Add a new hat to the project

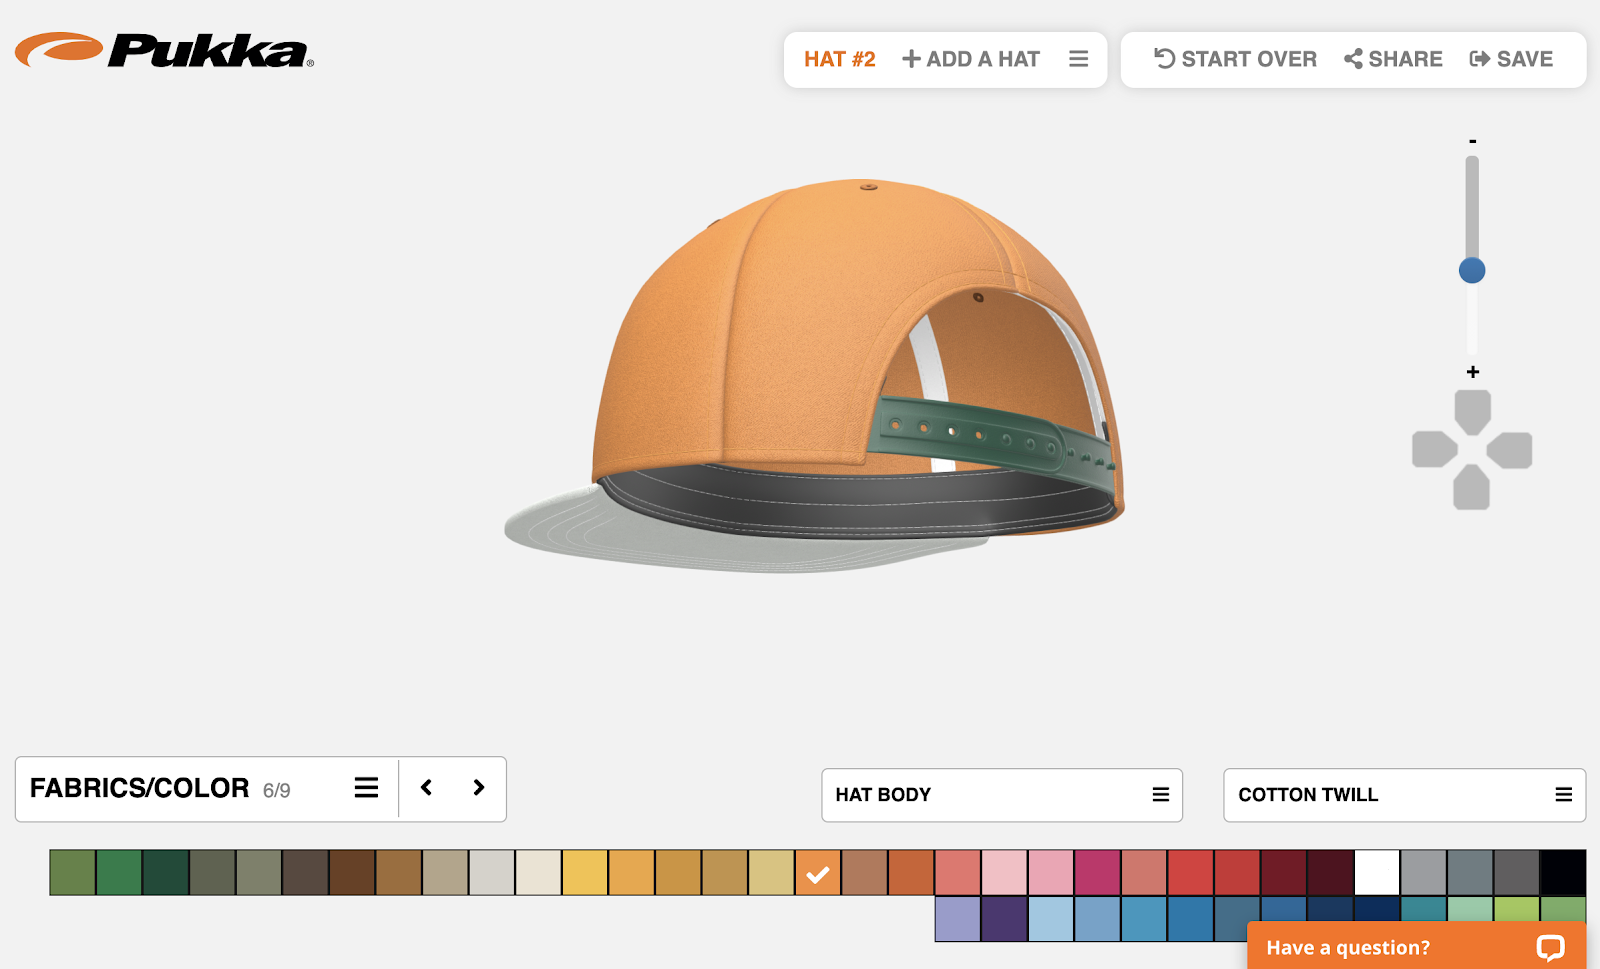969,59
